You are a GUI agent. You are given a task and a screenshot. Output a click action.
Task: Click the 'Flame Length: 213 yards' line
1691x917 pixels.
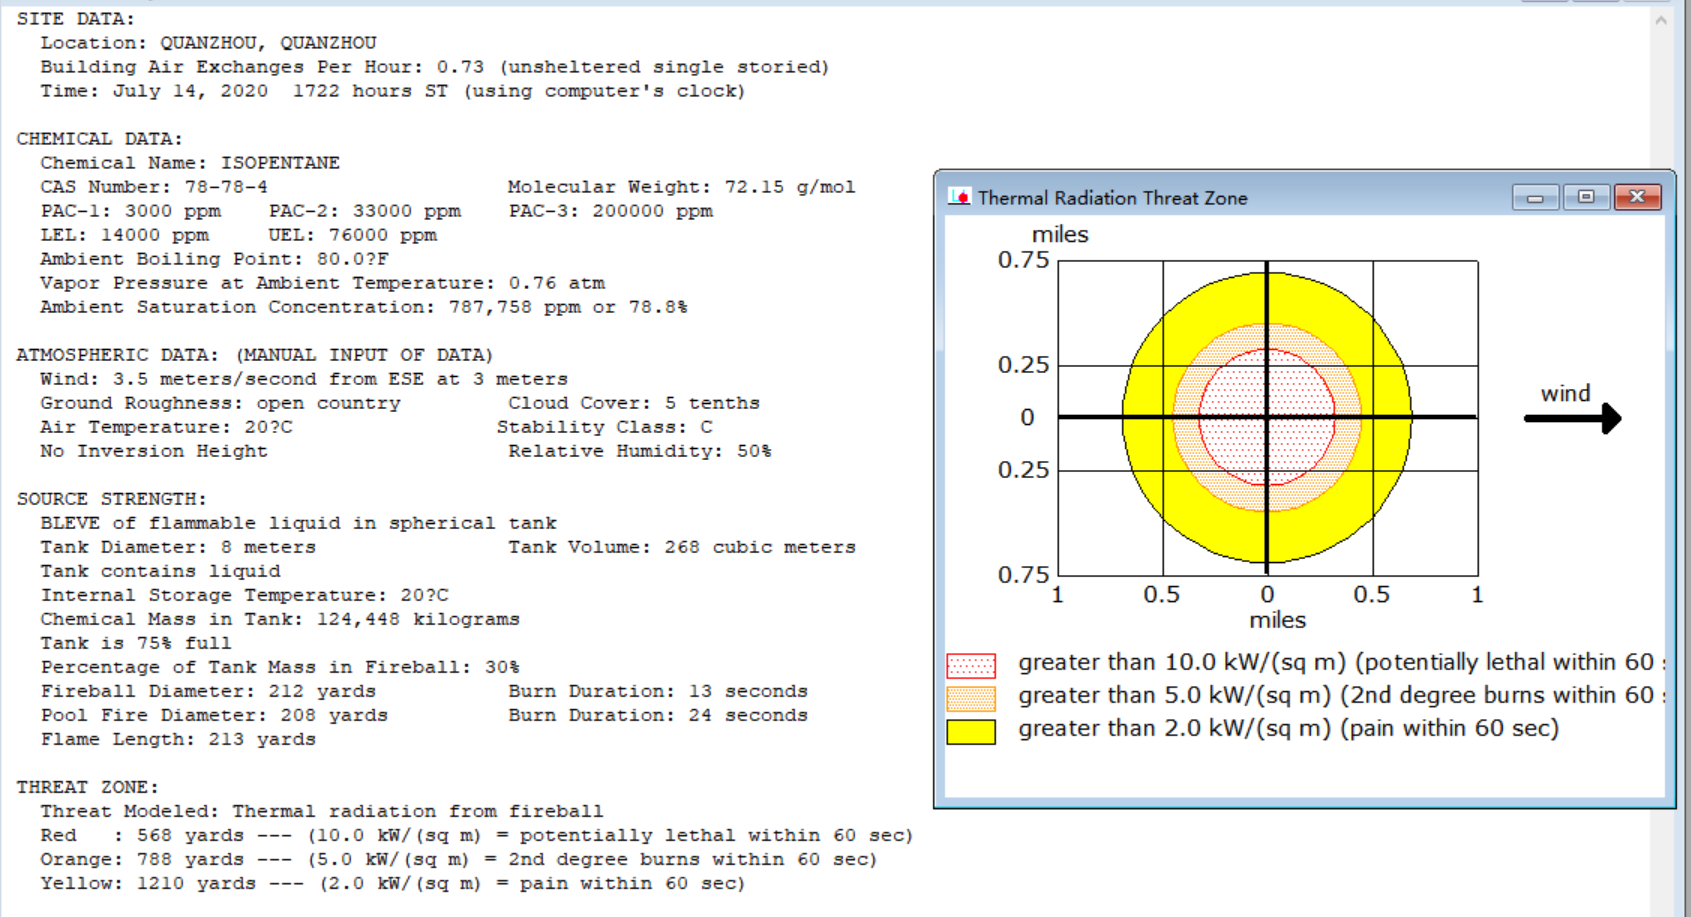click(178, 739)
